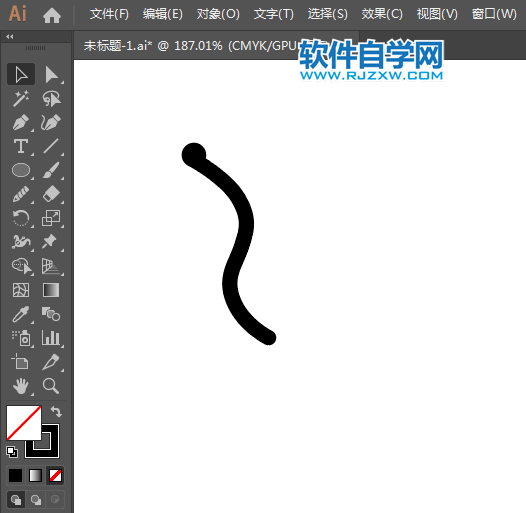The image size is (526, 513).
Task: Select the Direct Selection tool
Action: (51, 74)
